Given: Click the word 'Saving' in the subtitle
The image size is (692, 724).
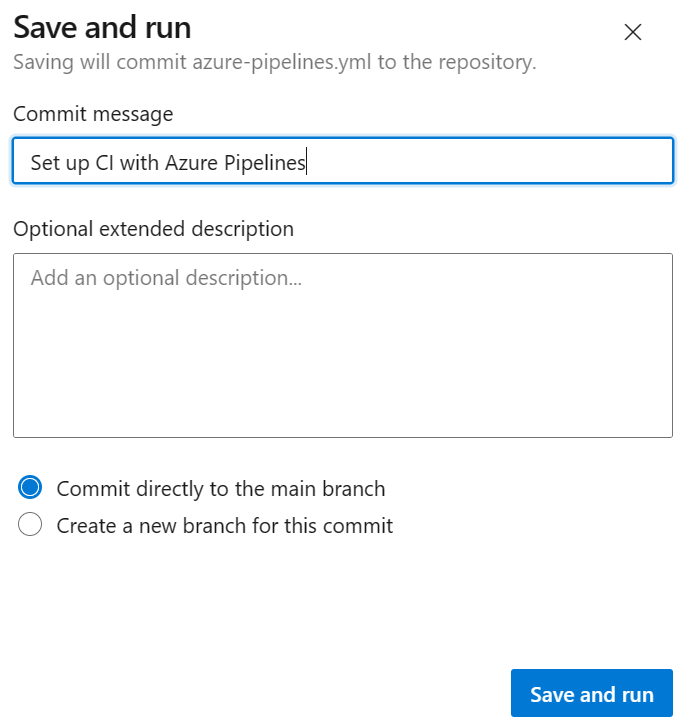Looking at the screenshot, I should [x=41, y=62].
